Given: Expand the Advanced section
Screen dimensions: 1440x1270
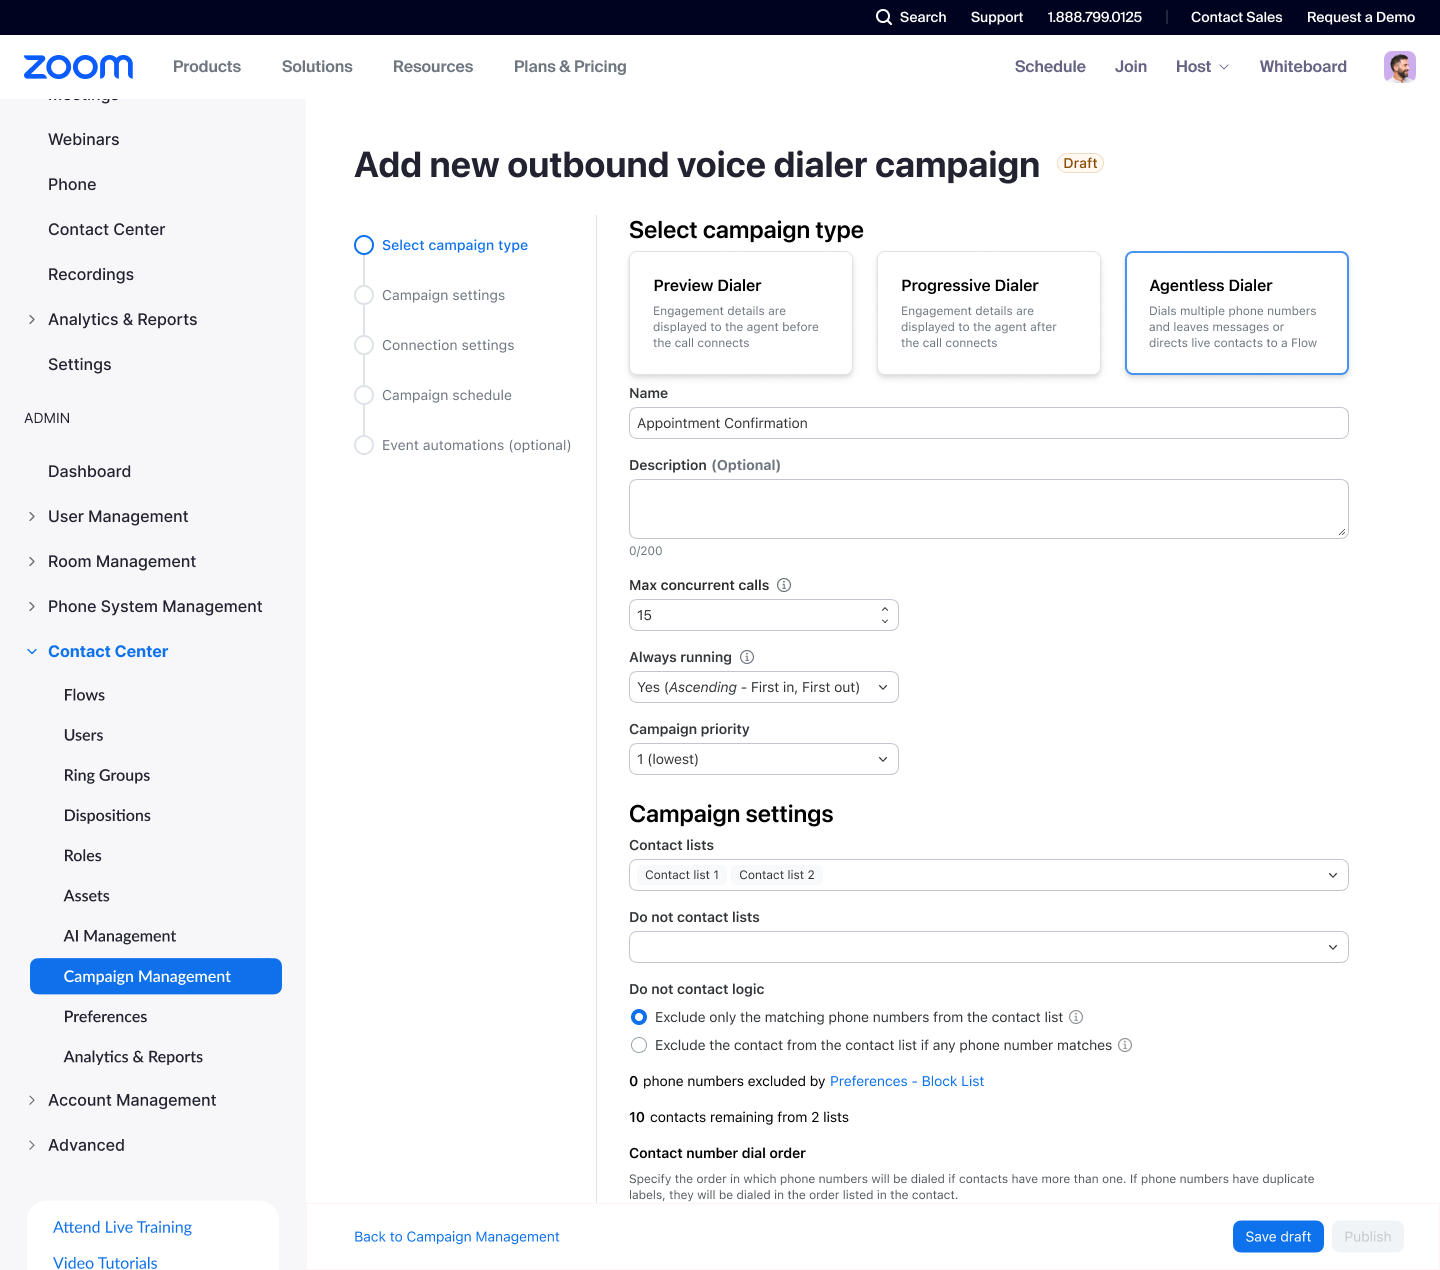Looking at the screenshot, I should tap(32, 1145).
